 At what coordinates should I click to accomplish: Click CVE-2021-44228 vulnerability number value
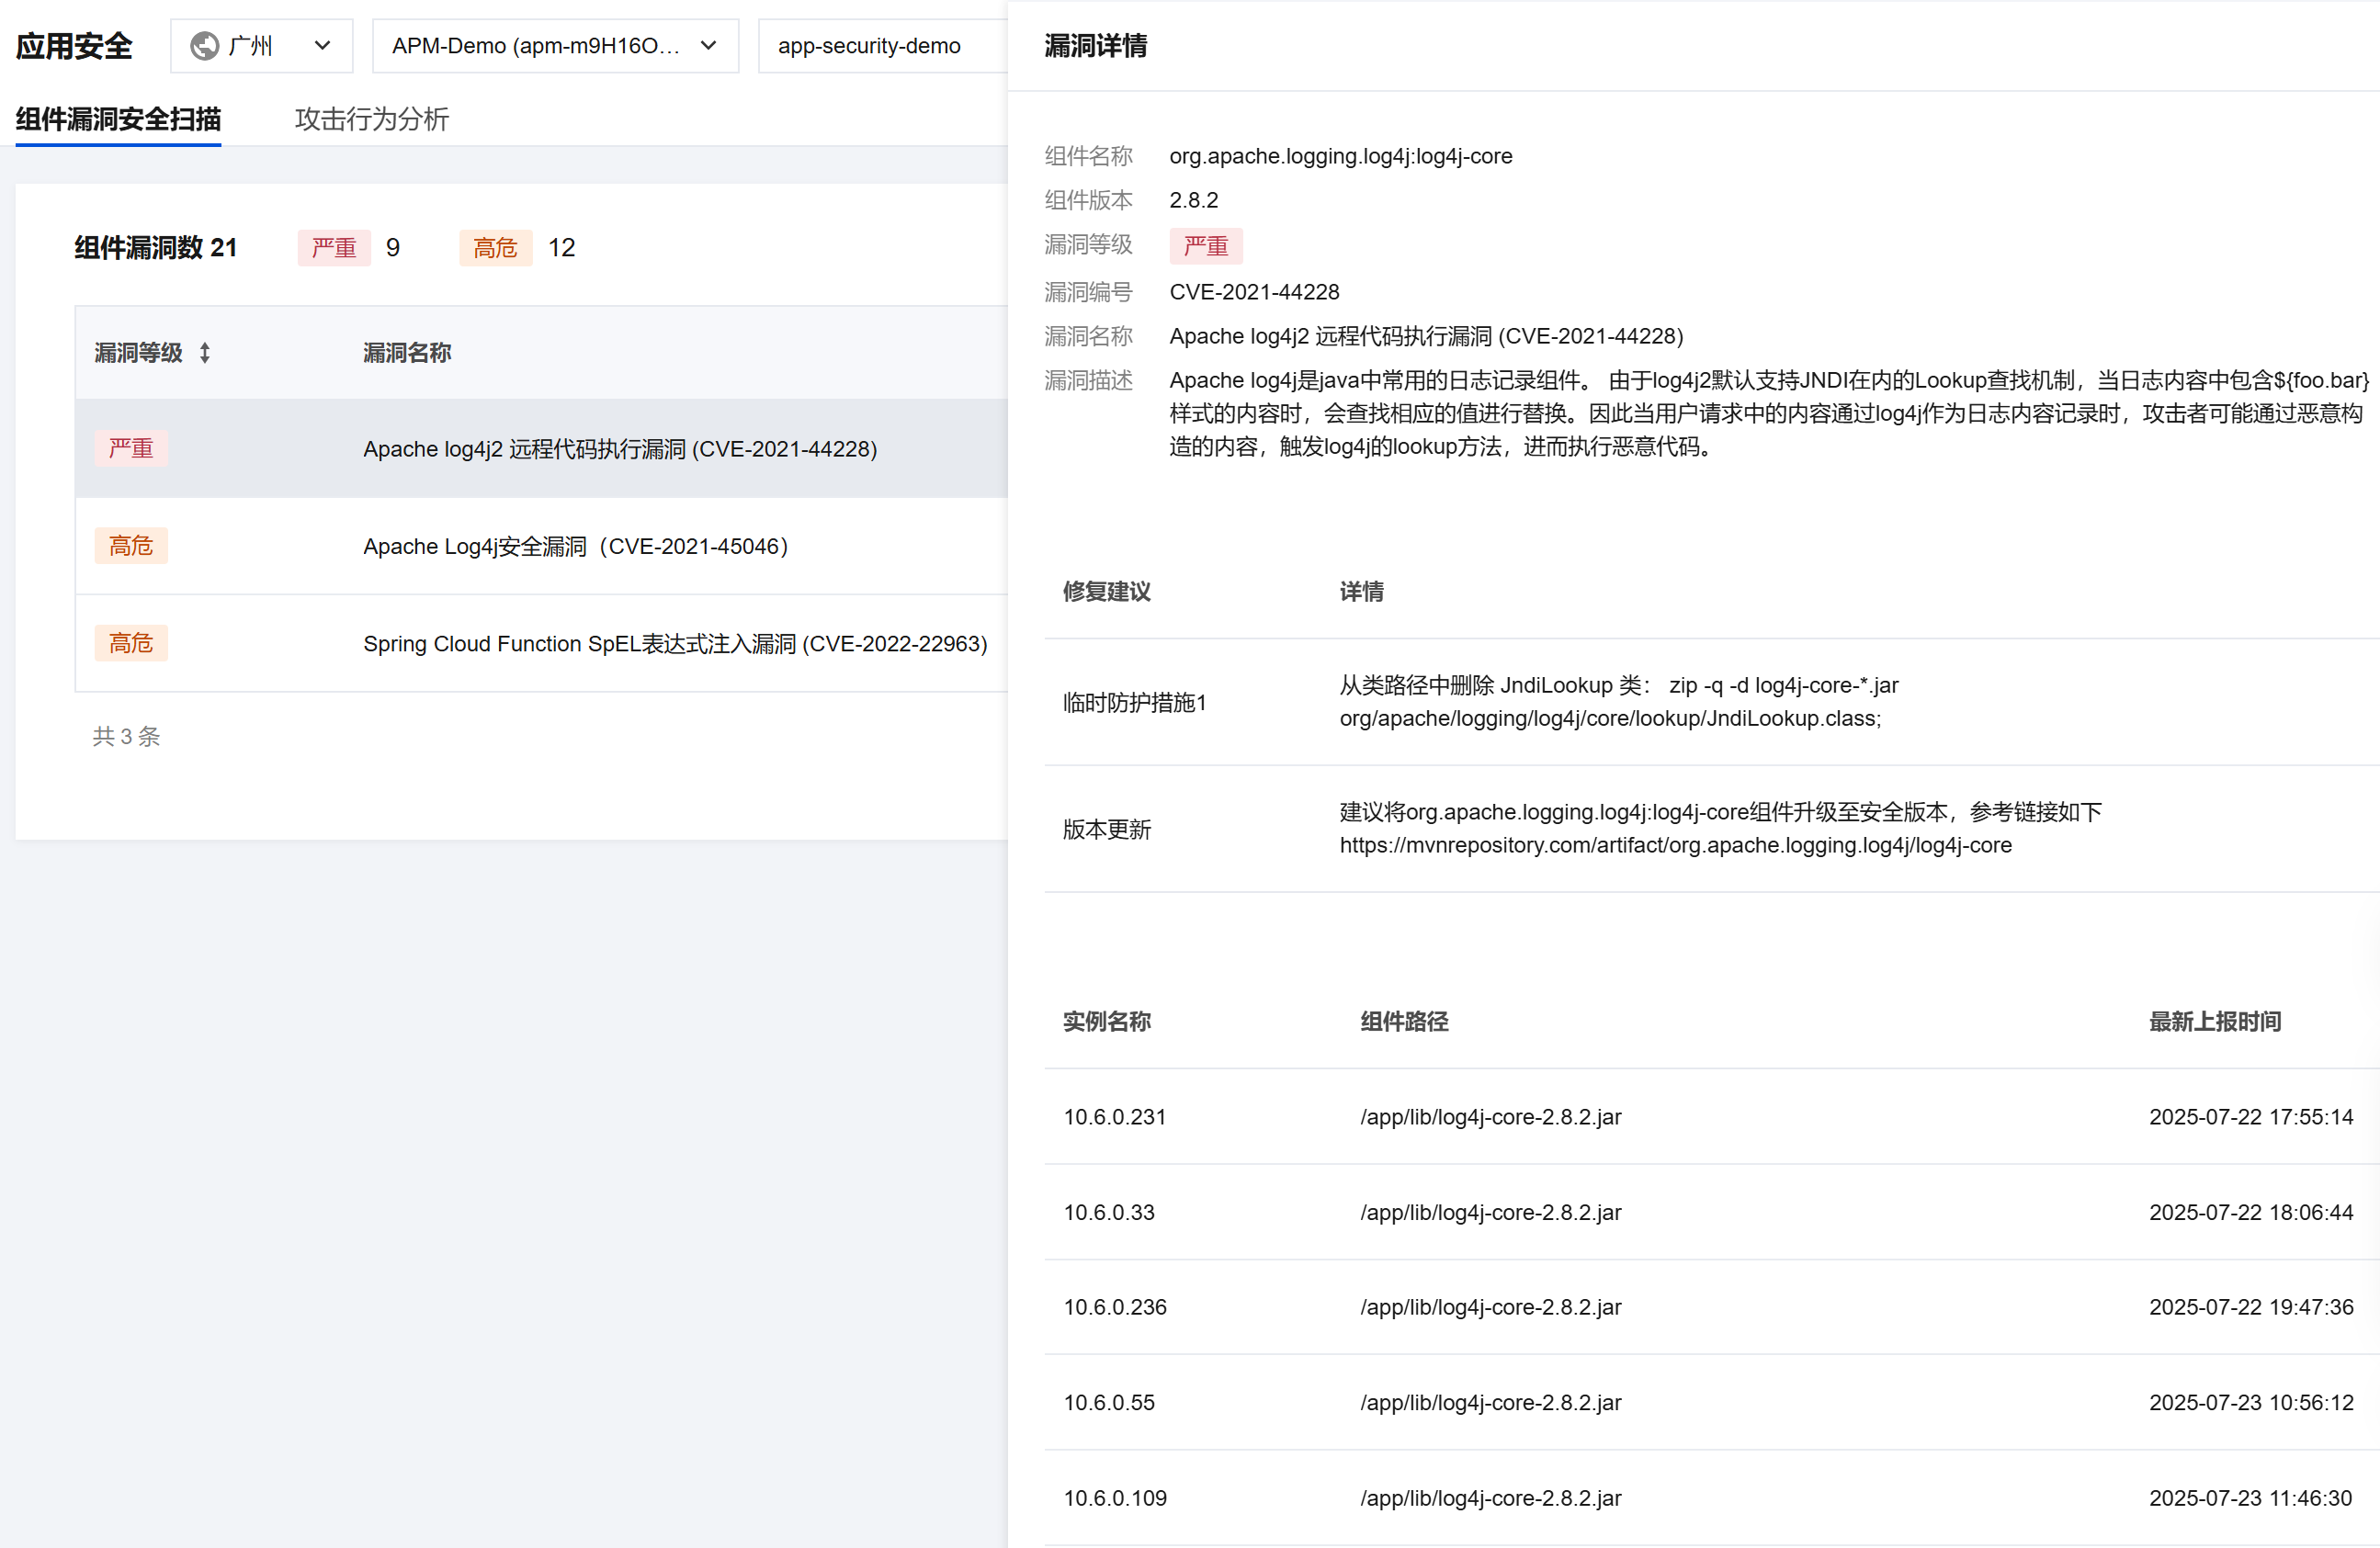click(x=1254, y=292)
